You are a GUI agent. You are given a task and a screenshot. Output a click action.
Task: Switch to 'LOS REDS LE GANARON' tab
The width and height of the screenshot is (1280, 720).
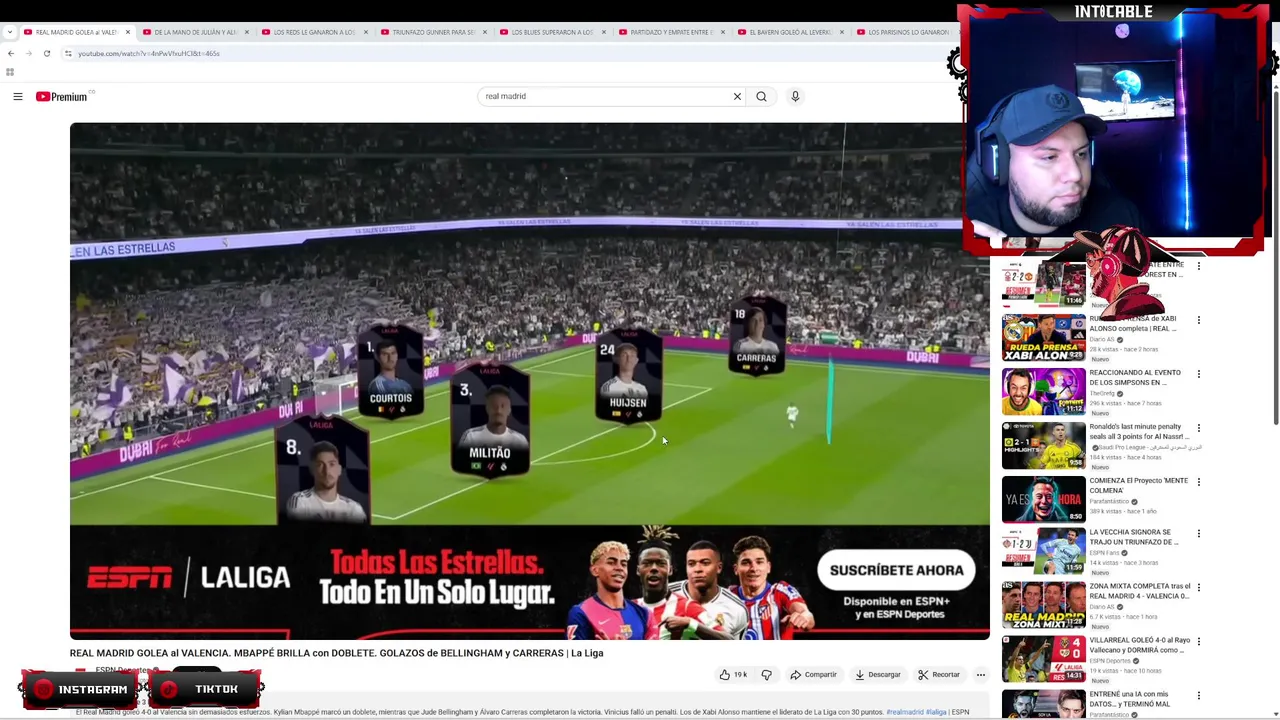pos(315,32)
